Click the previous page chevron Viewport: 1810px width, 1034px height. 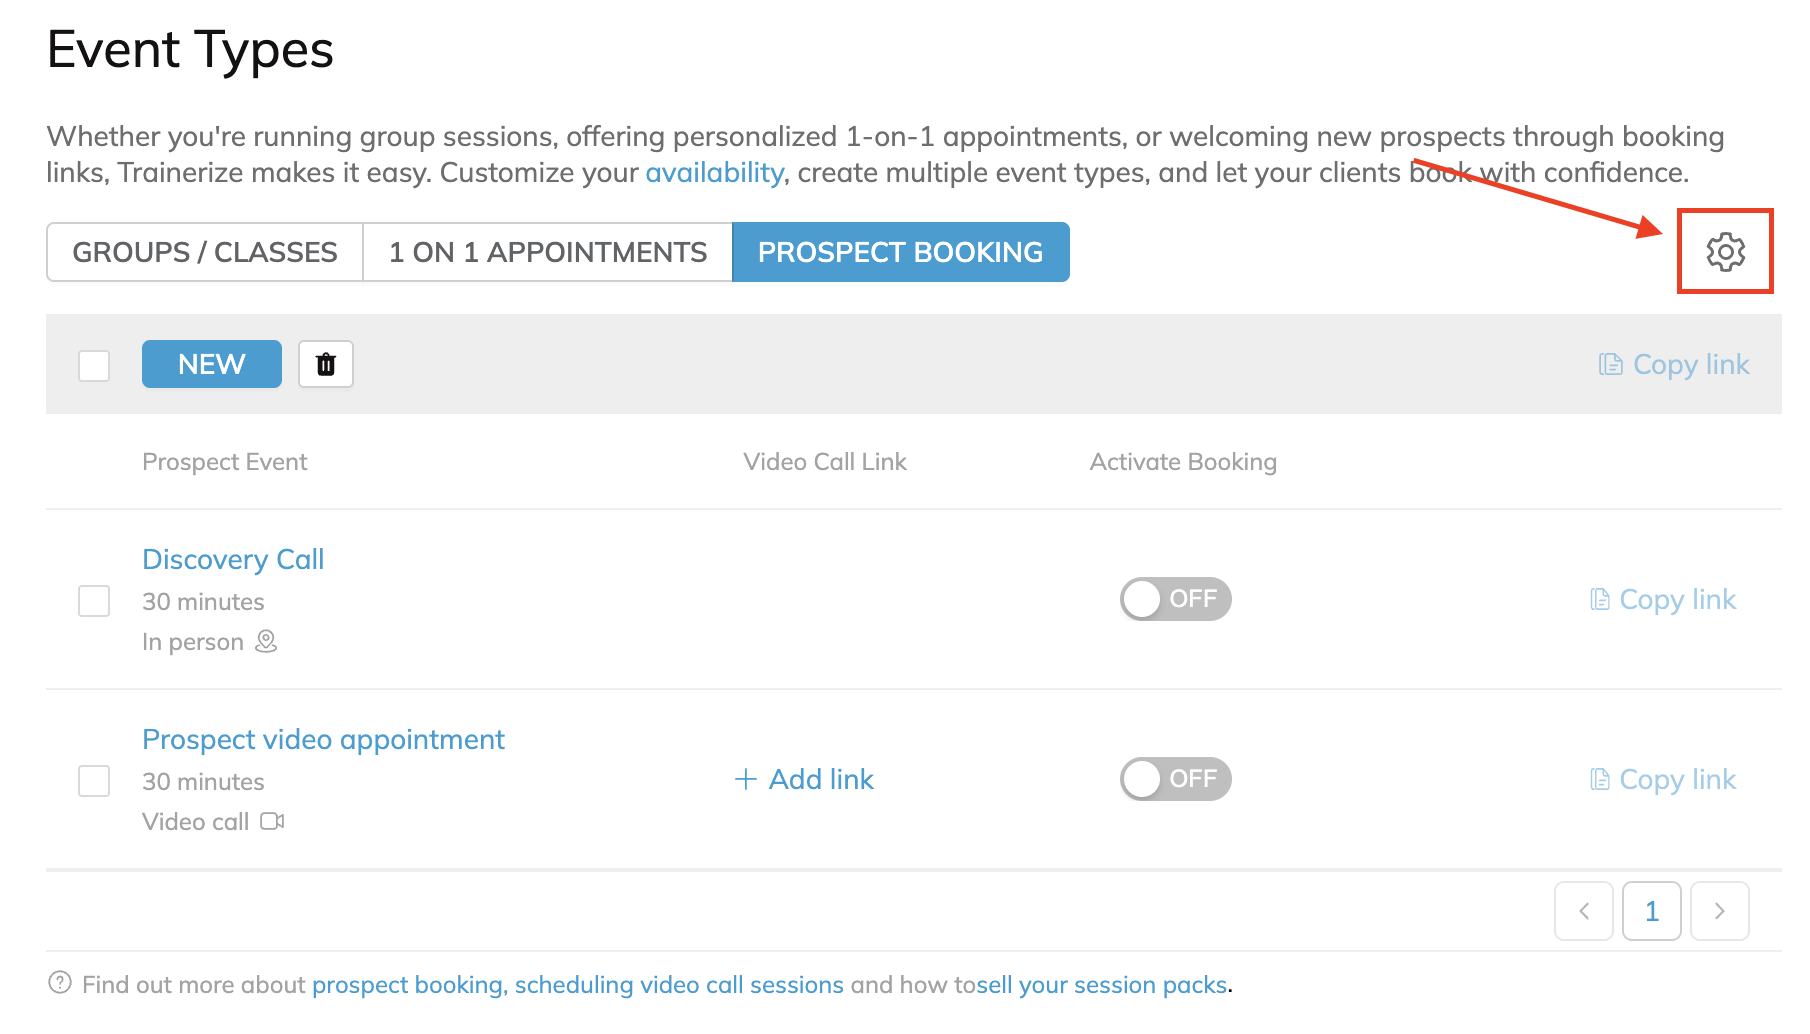point(1583,911)
